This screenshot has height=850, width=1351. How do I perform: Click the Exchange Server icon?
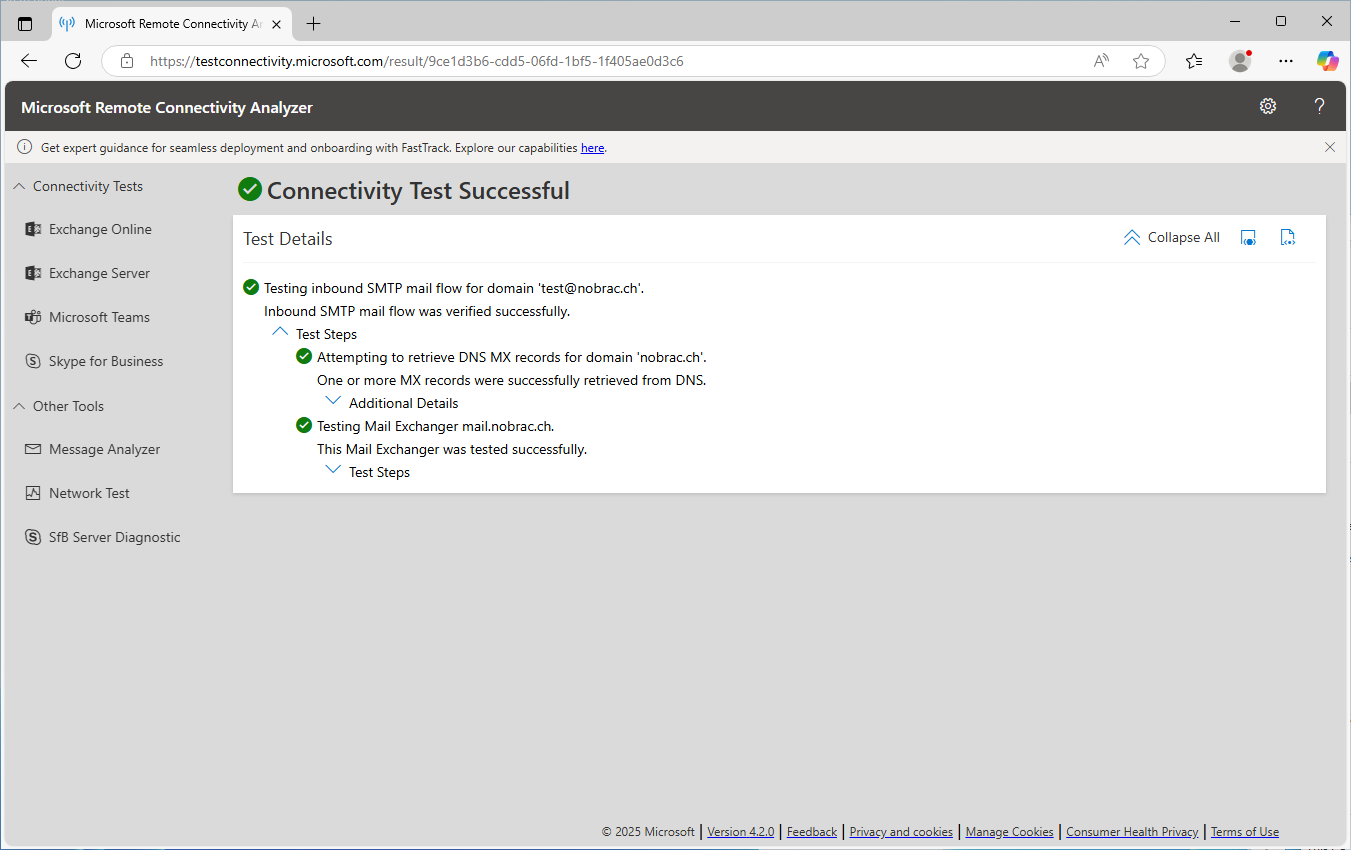(x=33, y=273)
